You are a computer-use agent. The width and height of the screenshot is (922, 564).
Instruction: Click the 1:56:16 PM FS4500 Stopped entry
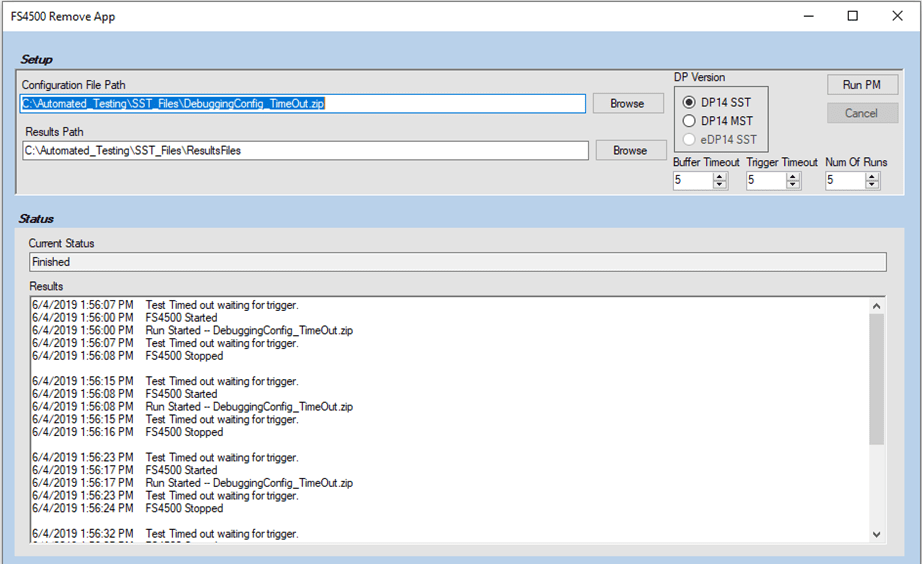pos(128,432)
